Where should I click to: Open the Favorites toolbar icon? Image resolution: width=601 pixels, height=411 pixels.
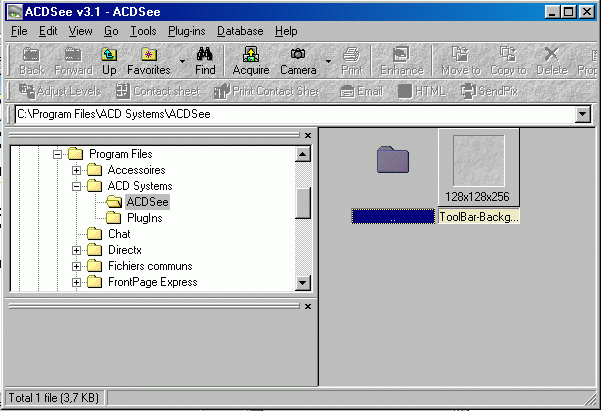coord(149,54)
